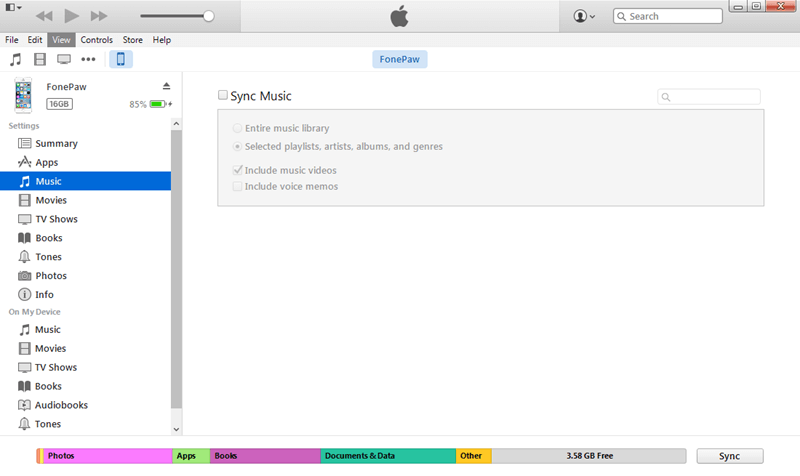Screen dimensions: 800x476
Task: Open the Movies library icon in toolbar
Action: pos(40,59)
